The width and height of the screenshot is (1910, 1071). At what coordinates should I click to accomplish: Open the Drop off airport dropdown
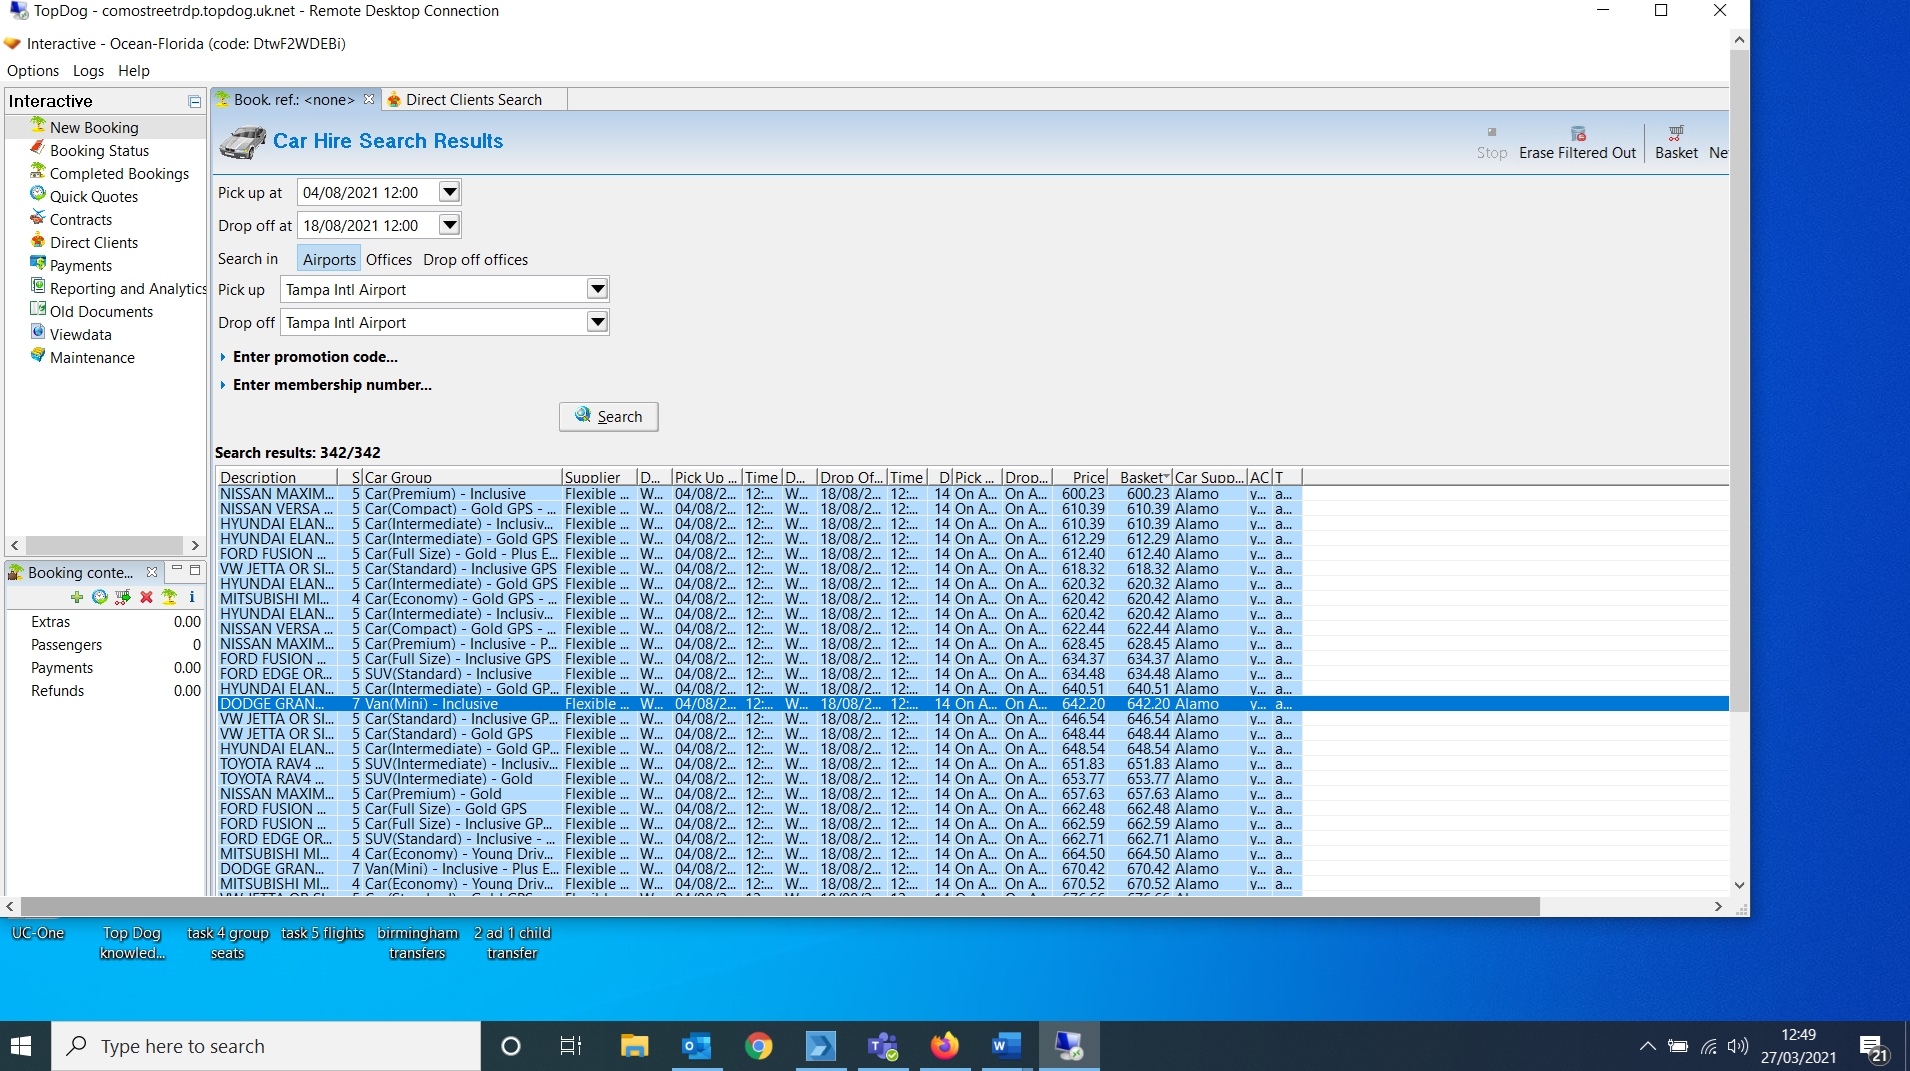(x=597, y=322)
